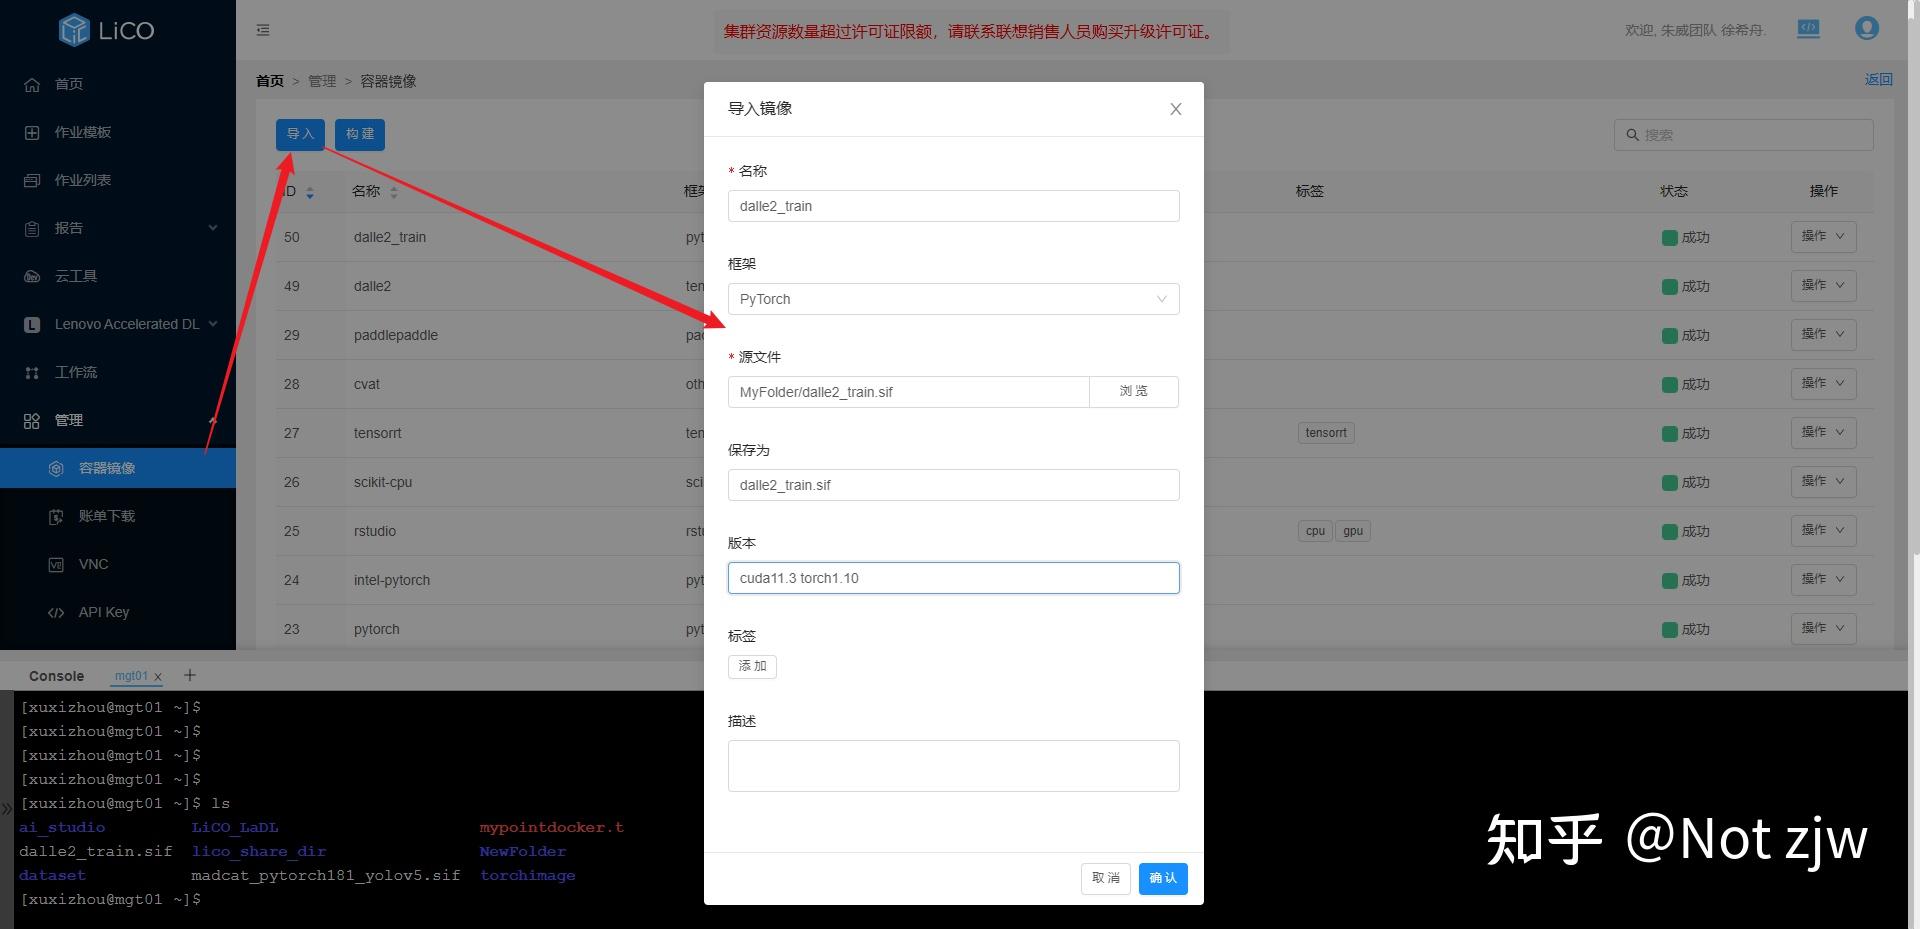
Task: Open the user avatar menu
Action: (x=1866, y=29)
